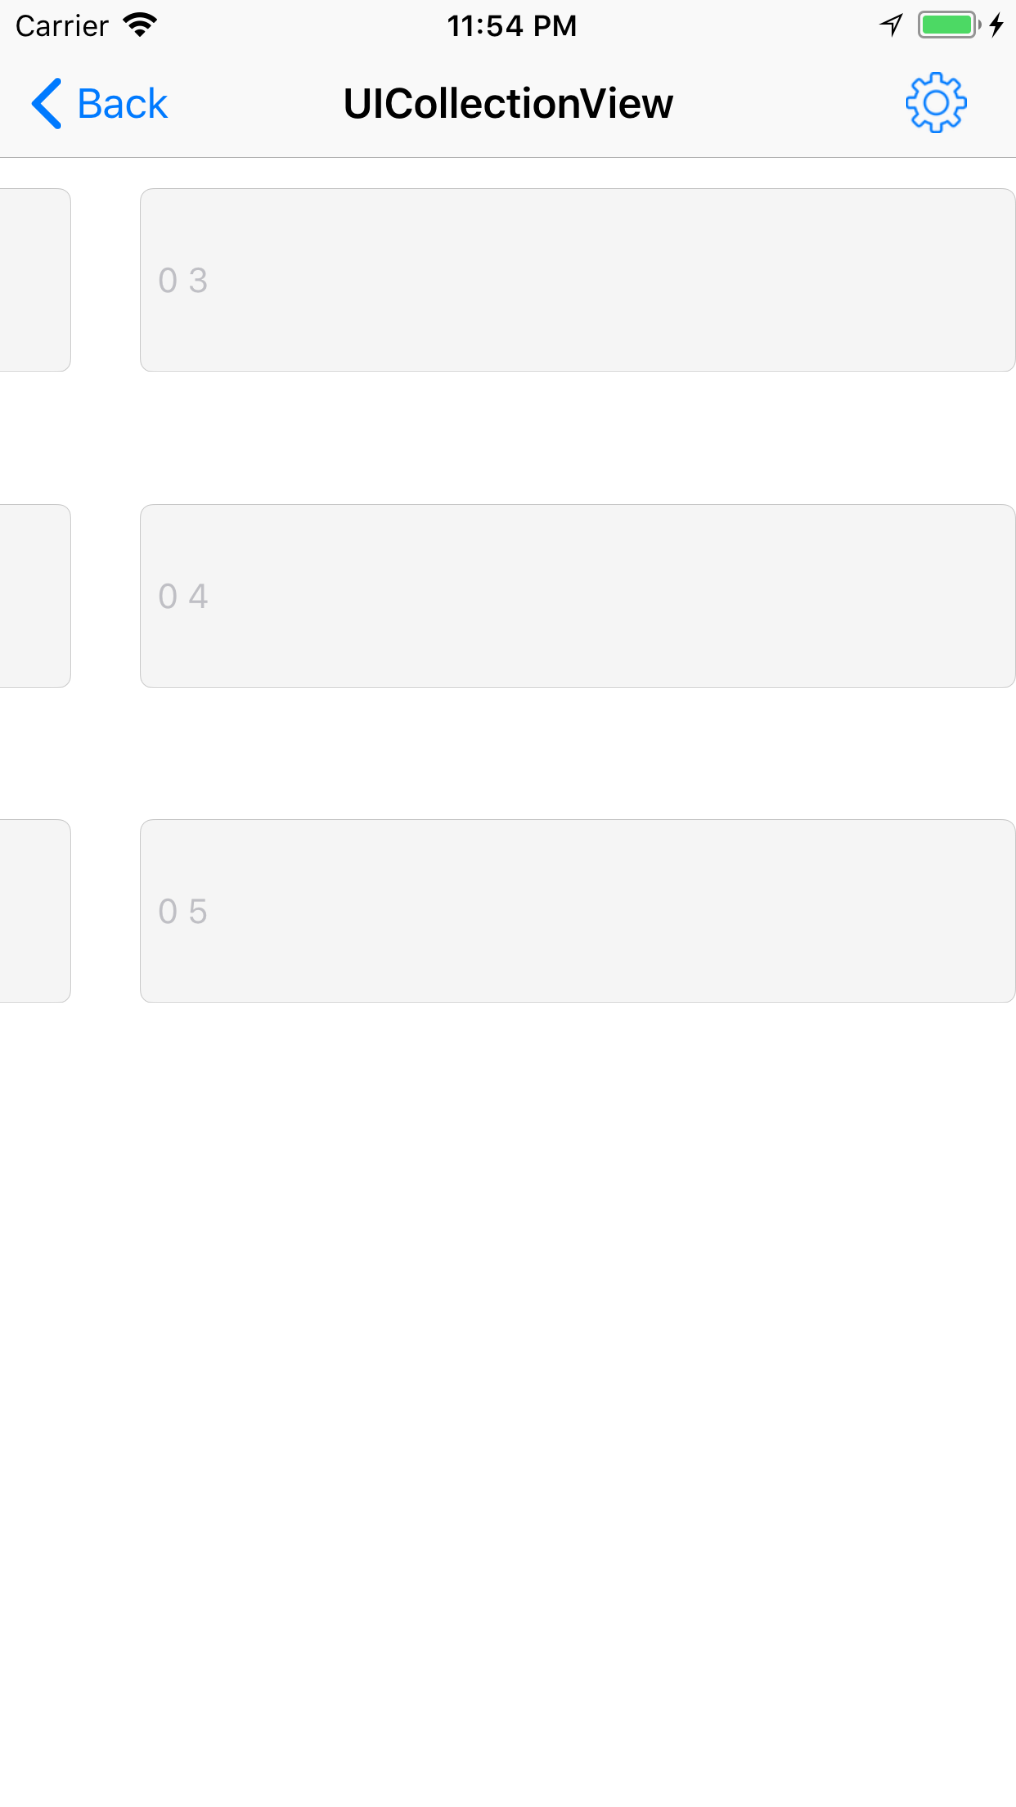Select the cell labeled 0 3
Image resolution: width=1016 pixels, height=1807 pixels.
578,280
